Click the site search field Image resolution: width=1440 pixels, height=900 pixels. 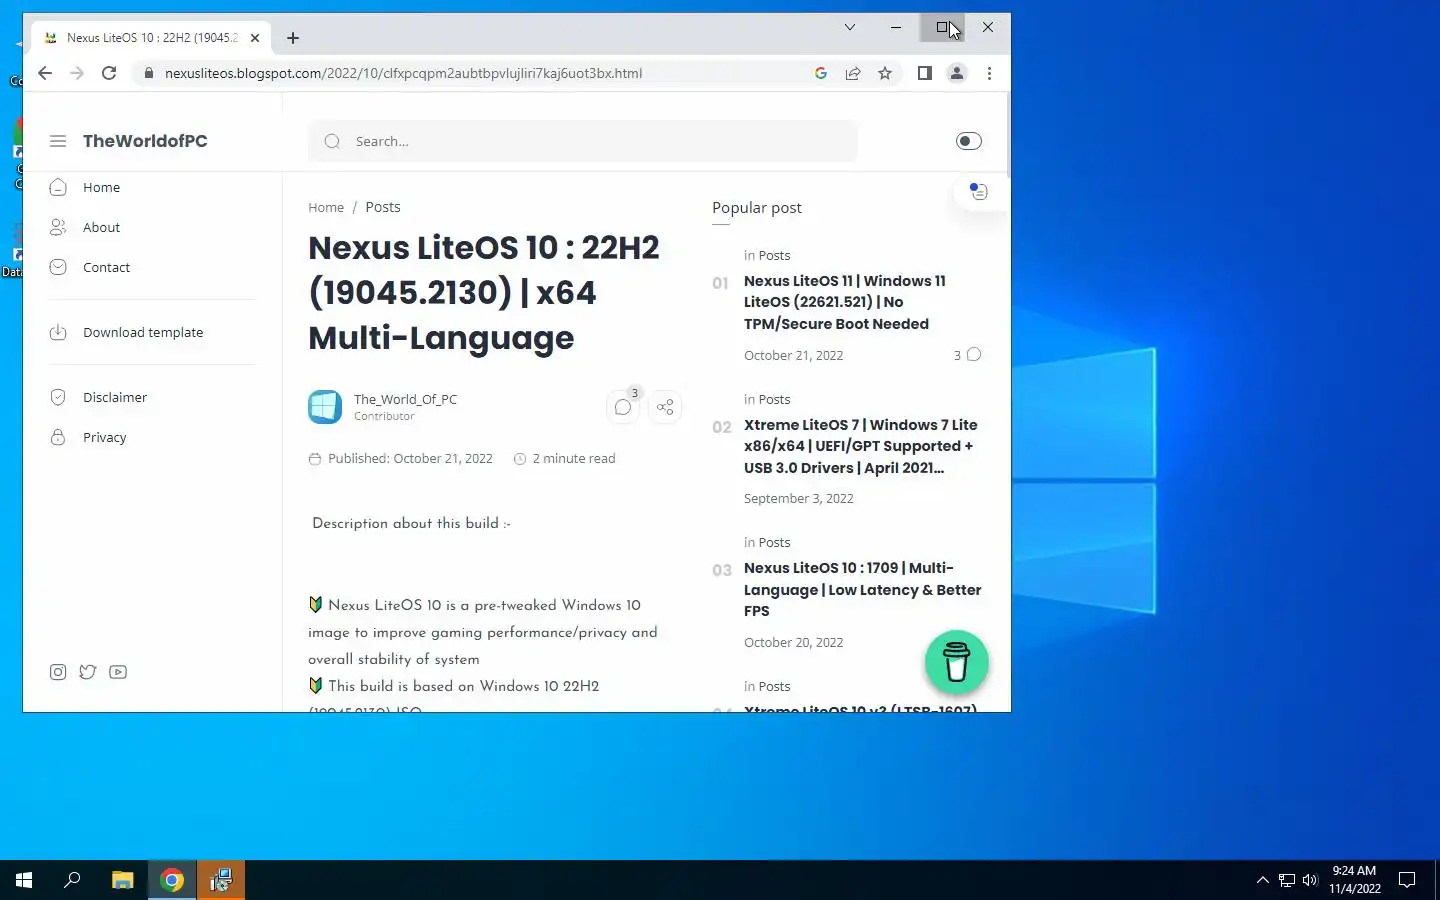point(583,141)
